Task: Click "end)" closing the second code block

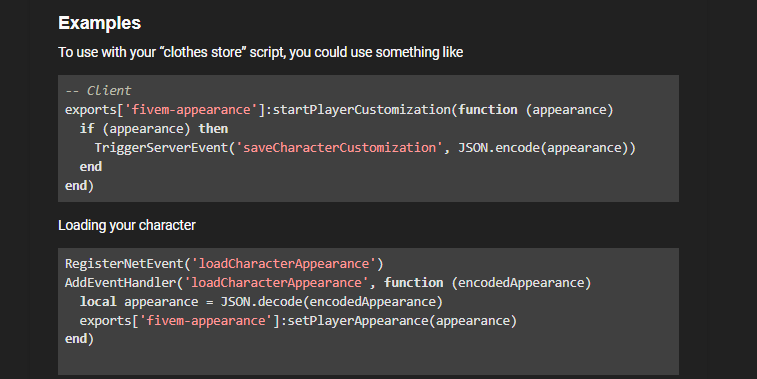Action: coord(80,339)
